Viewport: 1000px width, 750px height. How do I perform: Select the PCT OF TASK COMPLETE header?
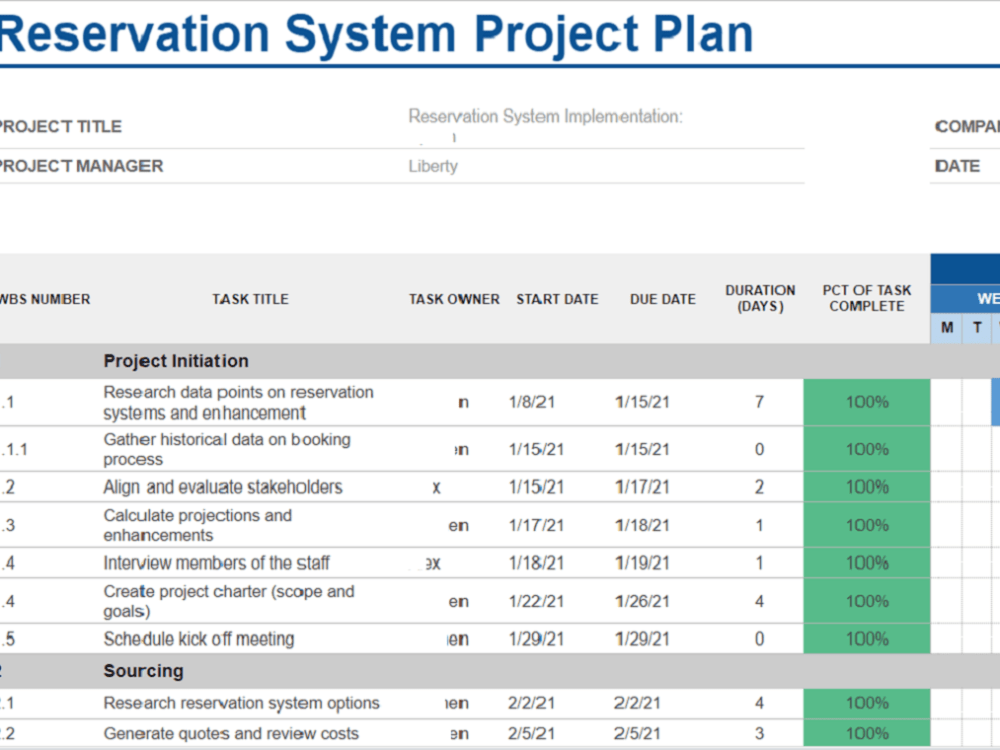pos(865,296)
